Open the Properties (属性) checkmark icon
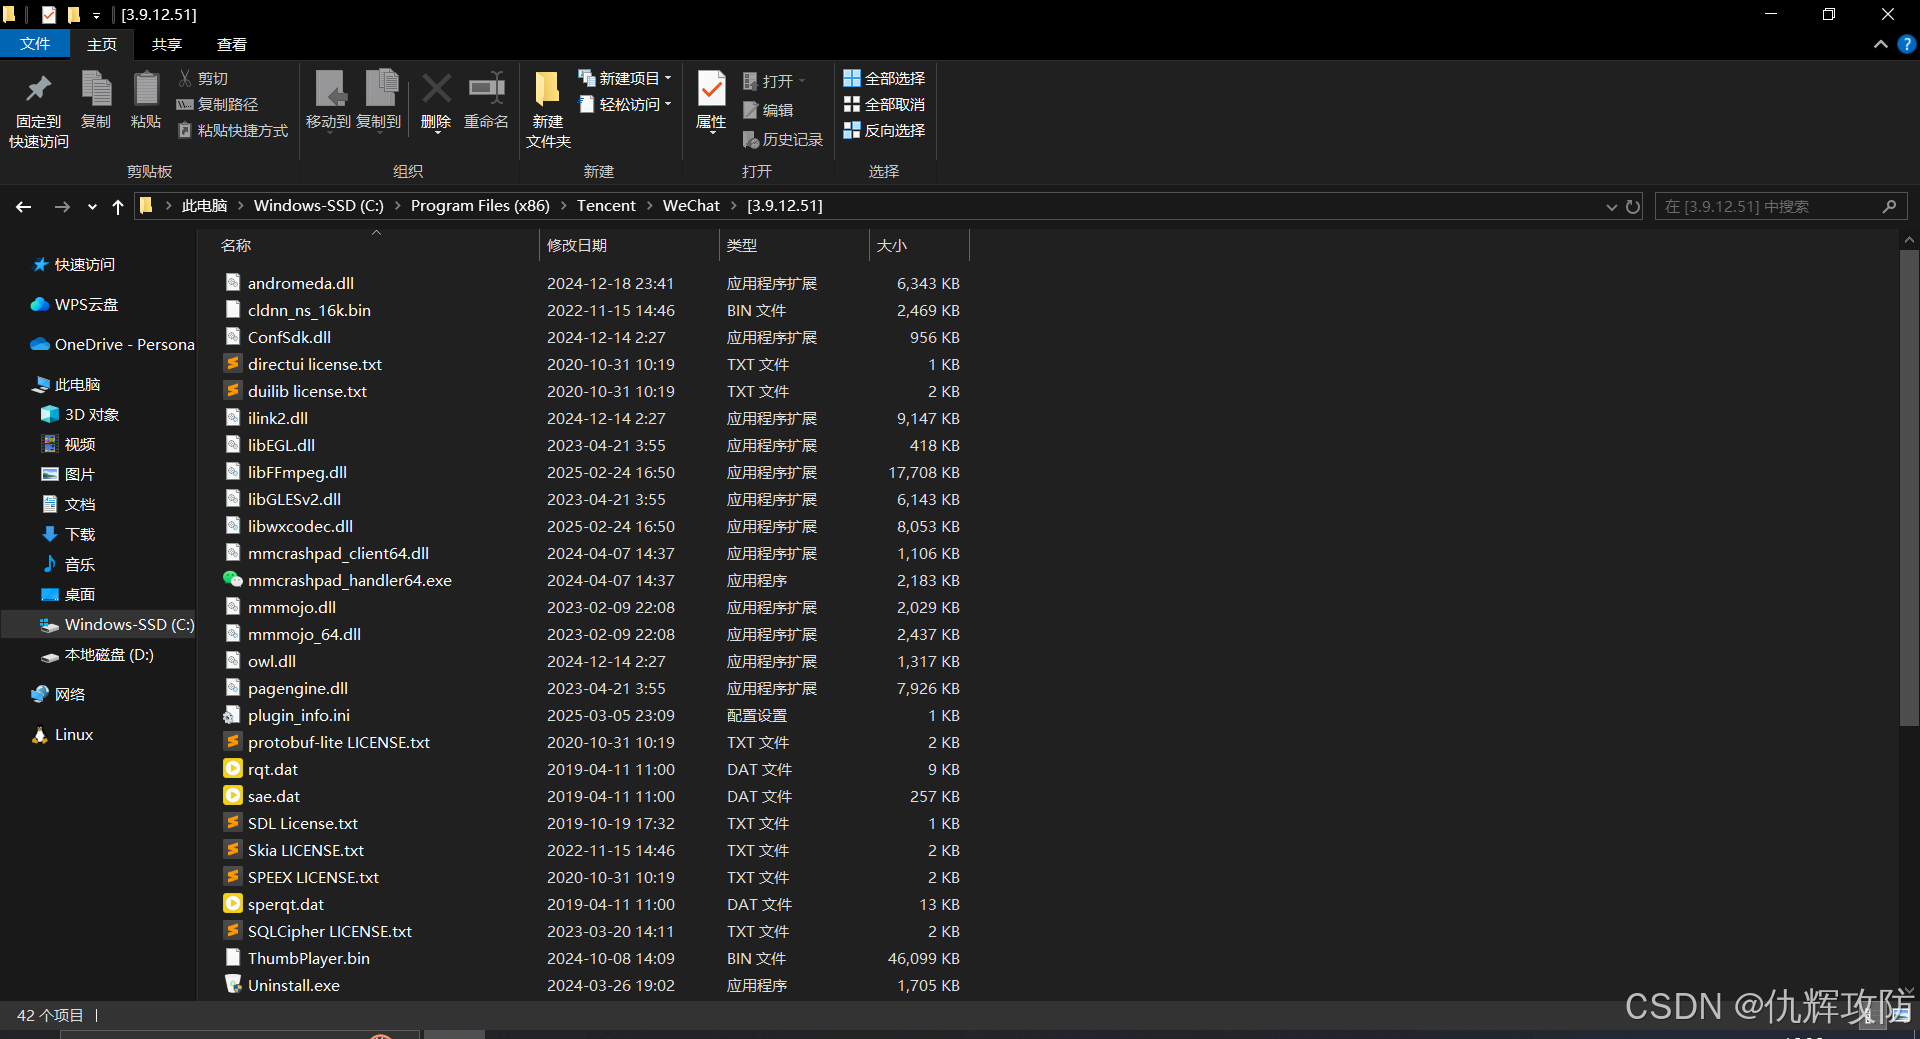The image size is (1920, 1039). 711,89
